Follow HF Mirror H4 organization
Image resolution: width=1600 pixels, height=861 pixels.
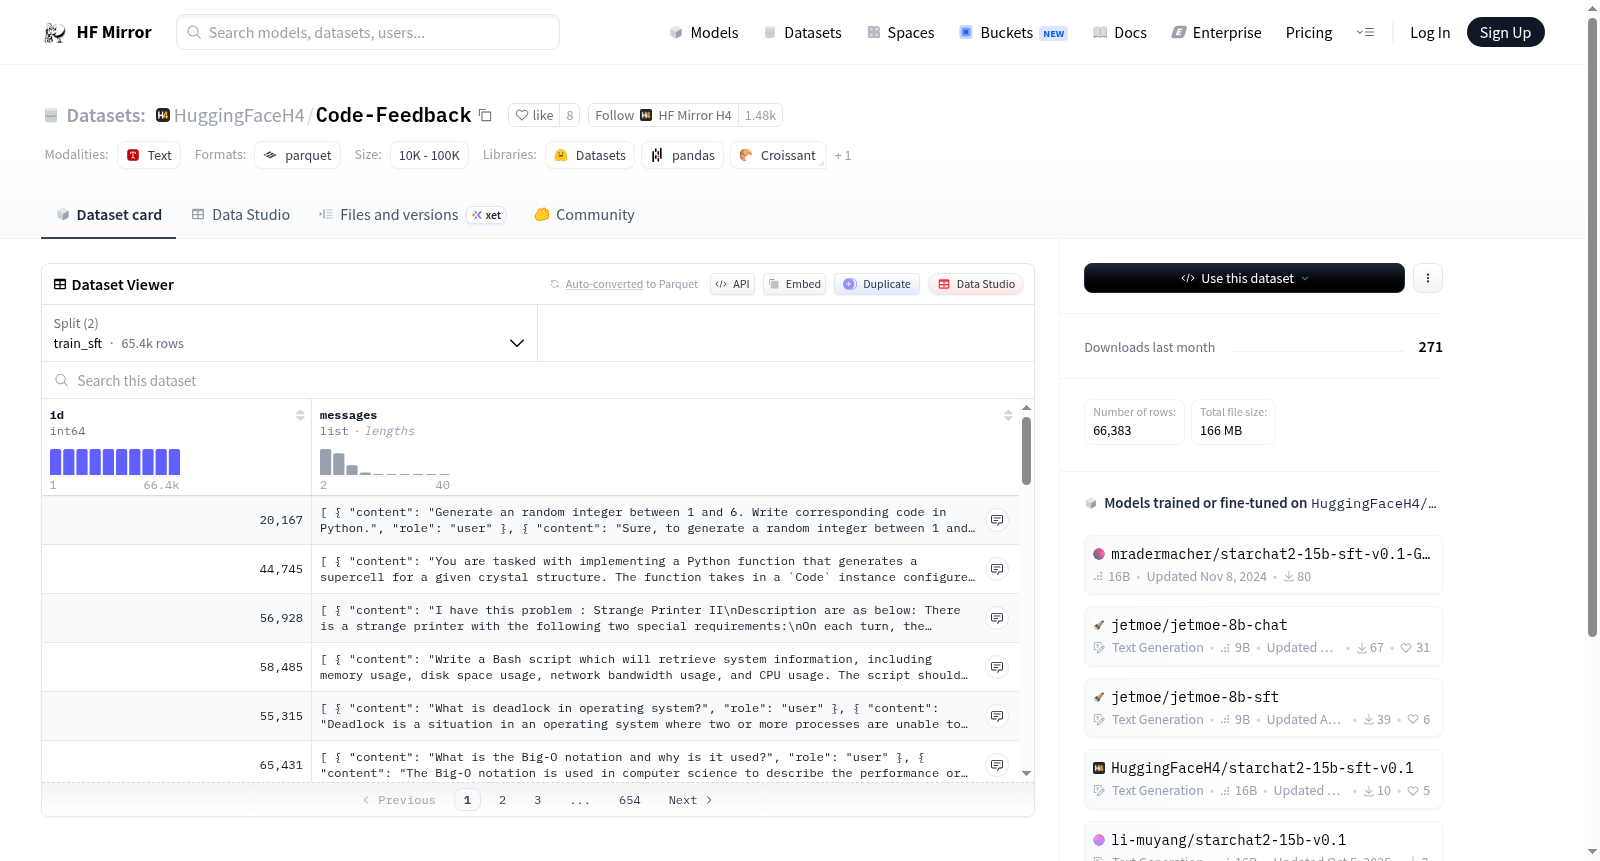(x=663, y=115)
